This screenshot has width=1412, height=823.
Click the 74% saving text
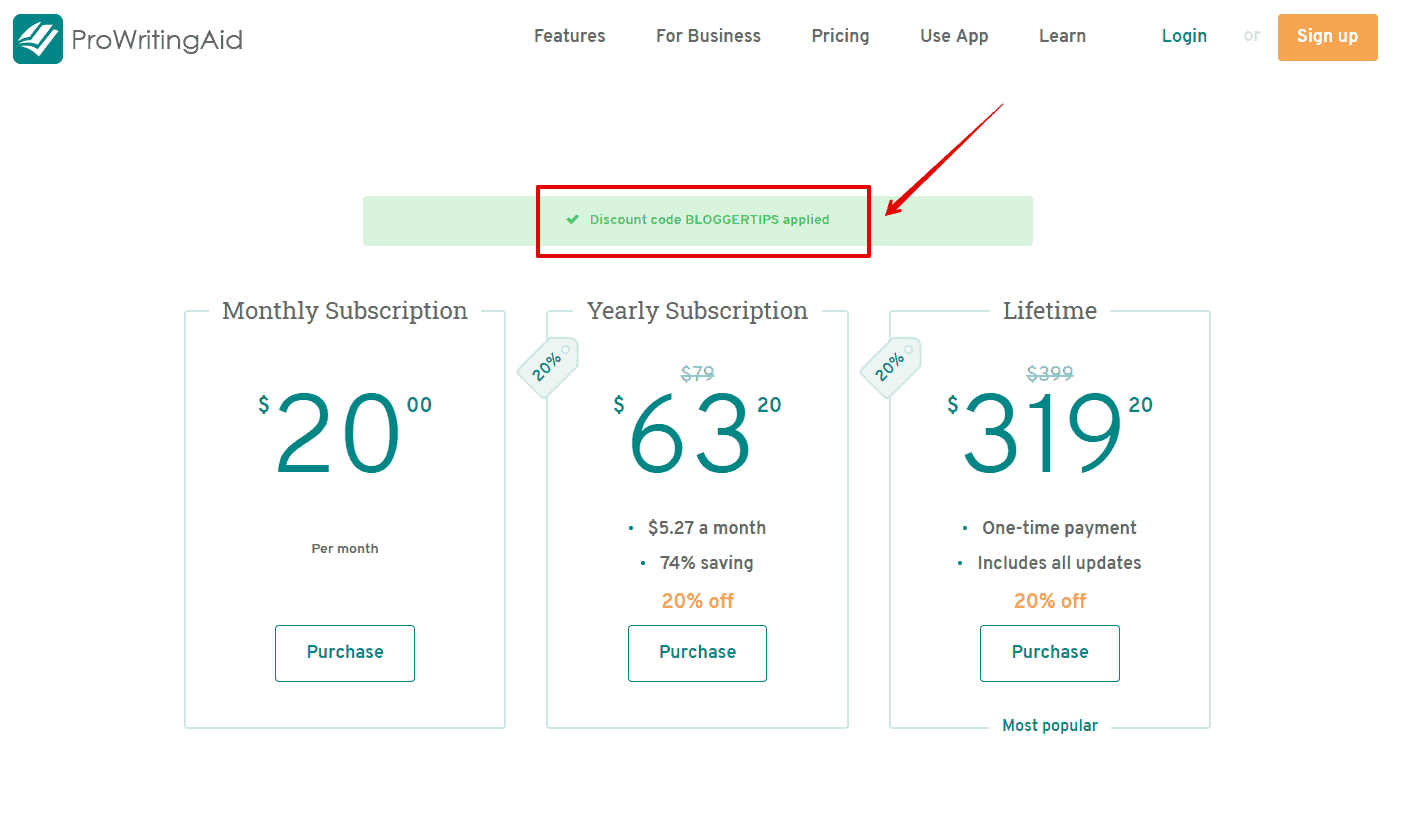pyautogui.click(x=707, y=563)
